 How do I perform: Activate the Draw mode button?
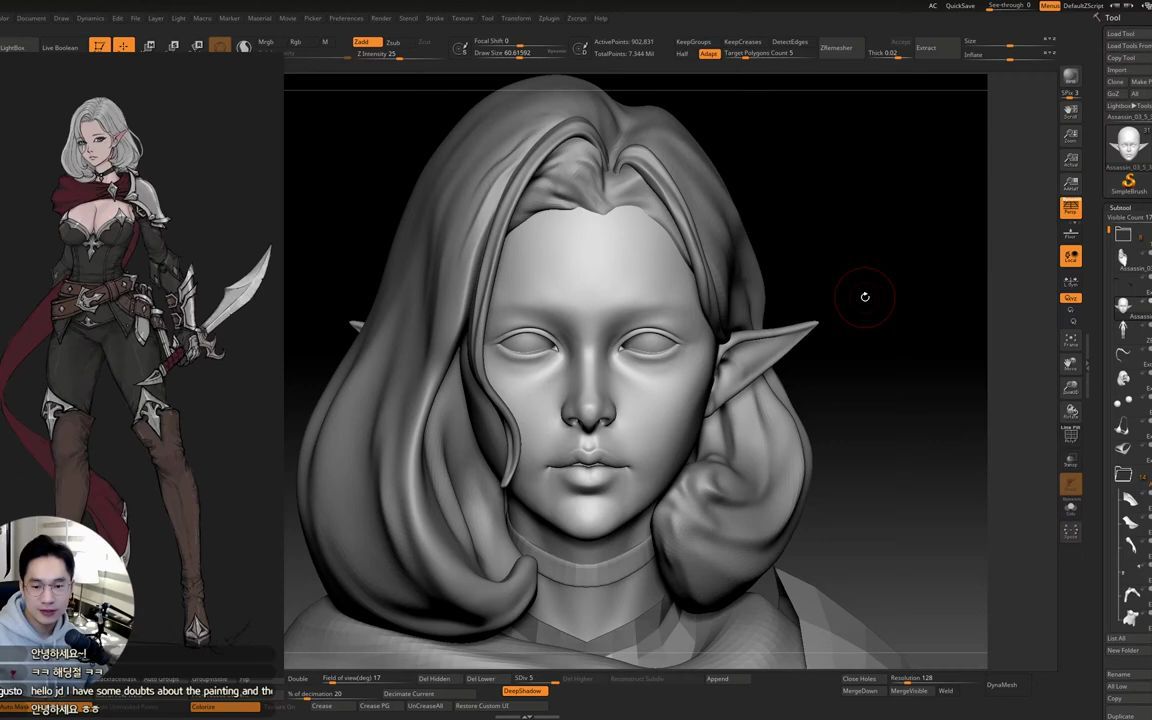click(124, 46)
